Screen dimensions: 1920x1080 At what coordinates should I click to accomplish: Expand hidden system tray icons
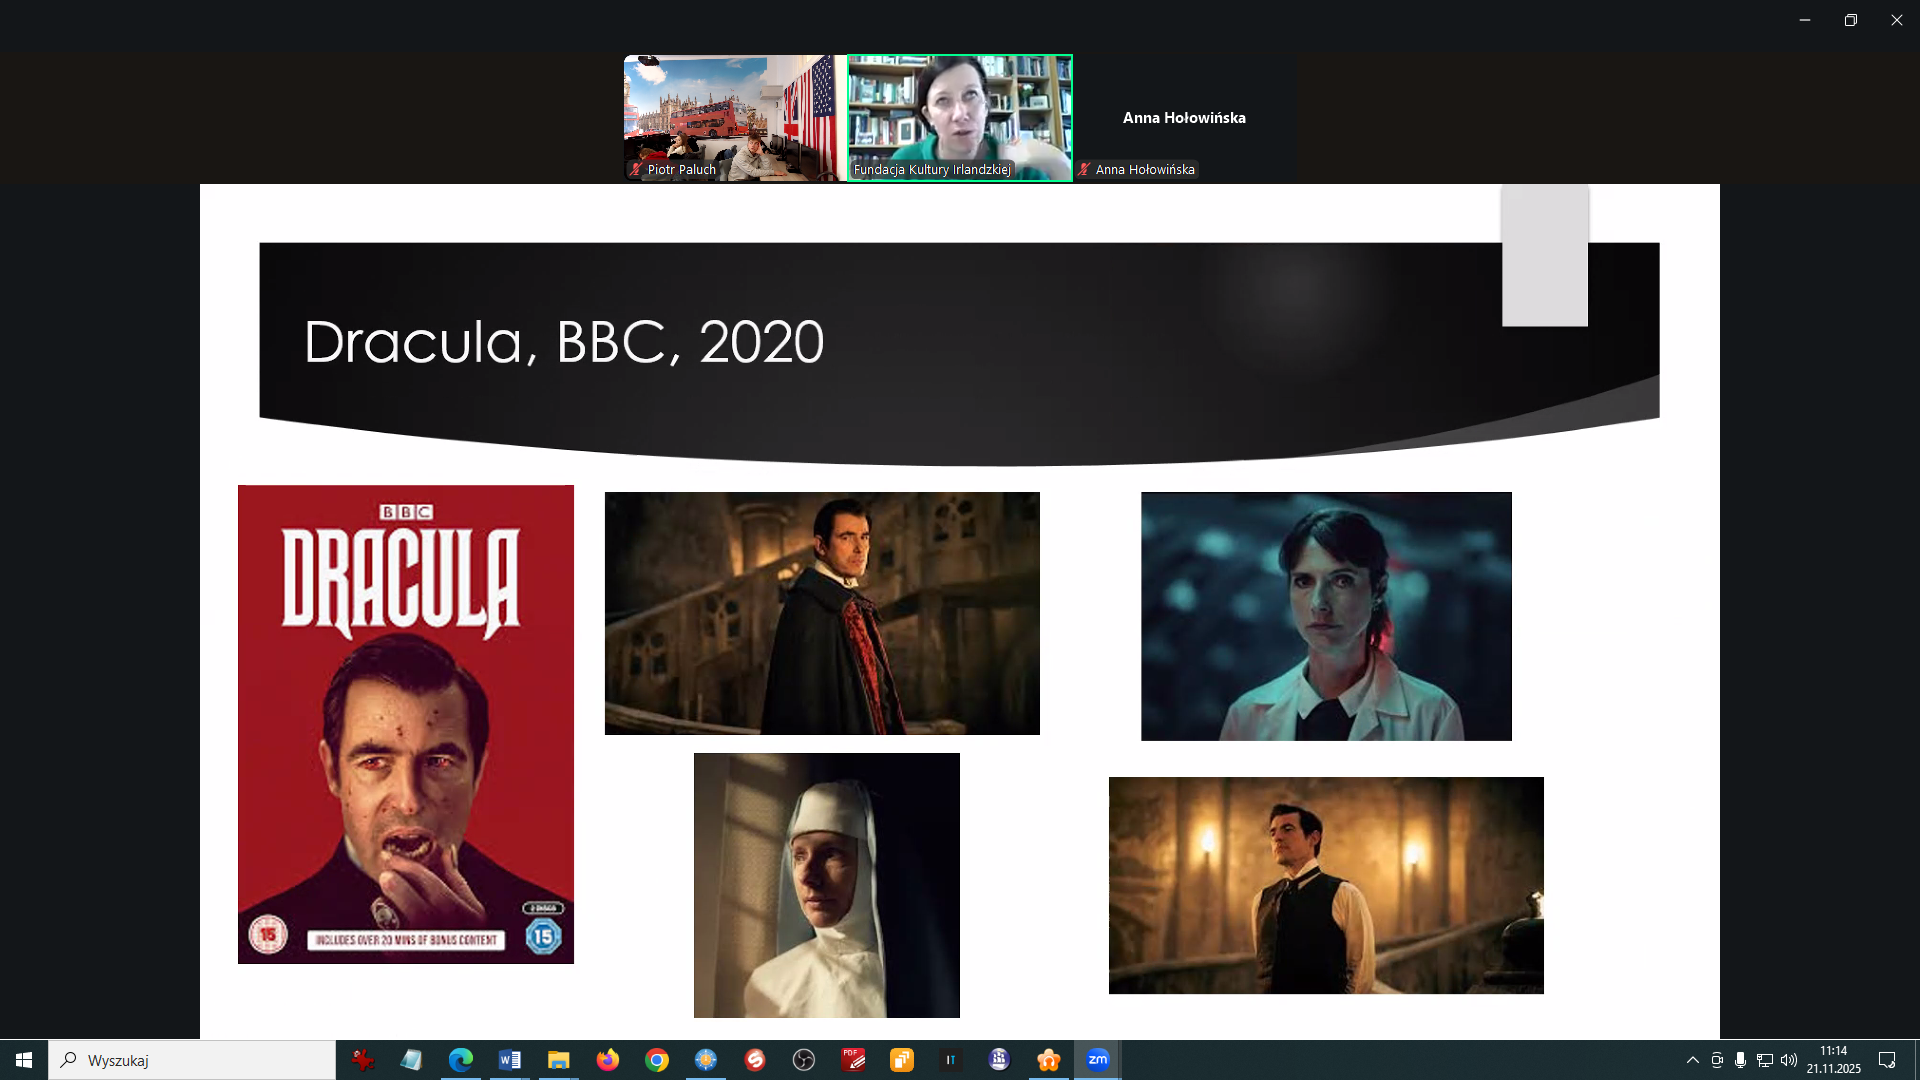point(1692,1060)
